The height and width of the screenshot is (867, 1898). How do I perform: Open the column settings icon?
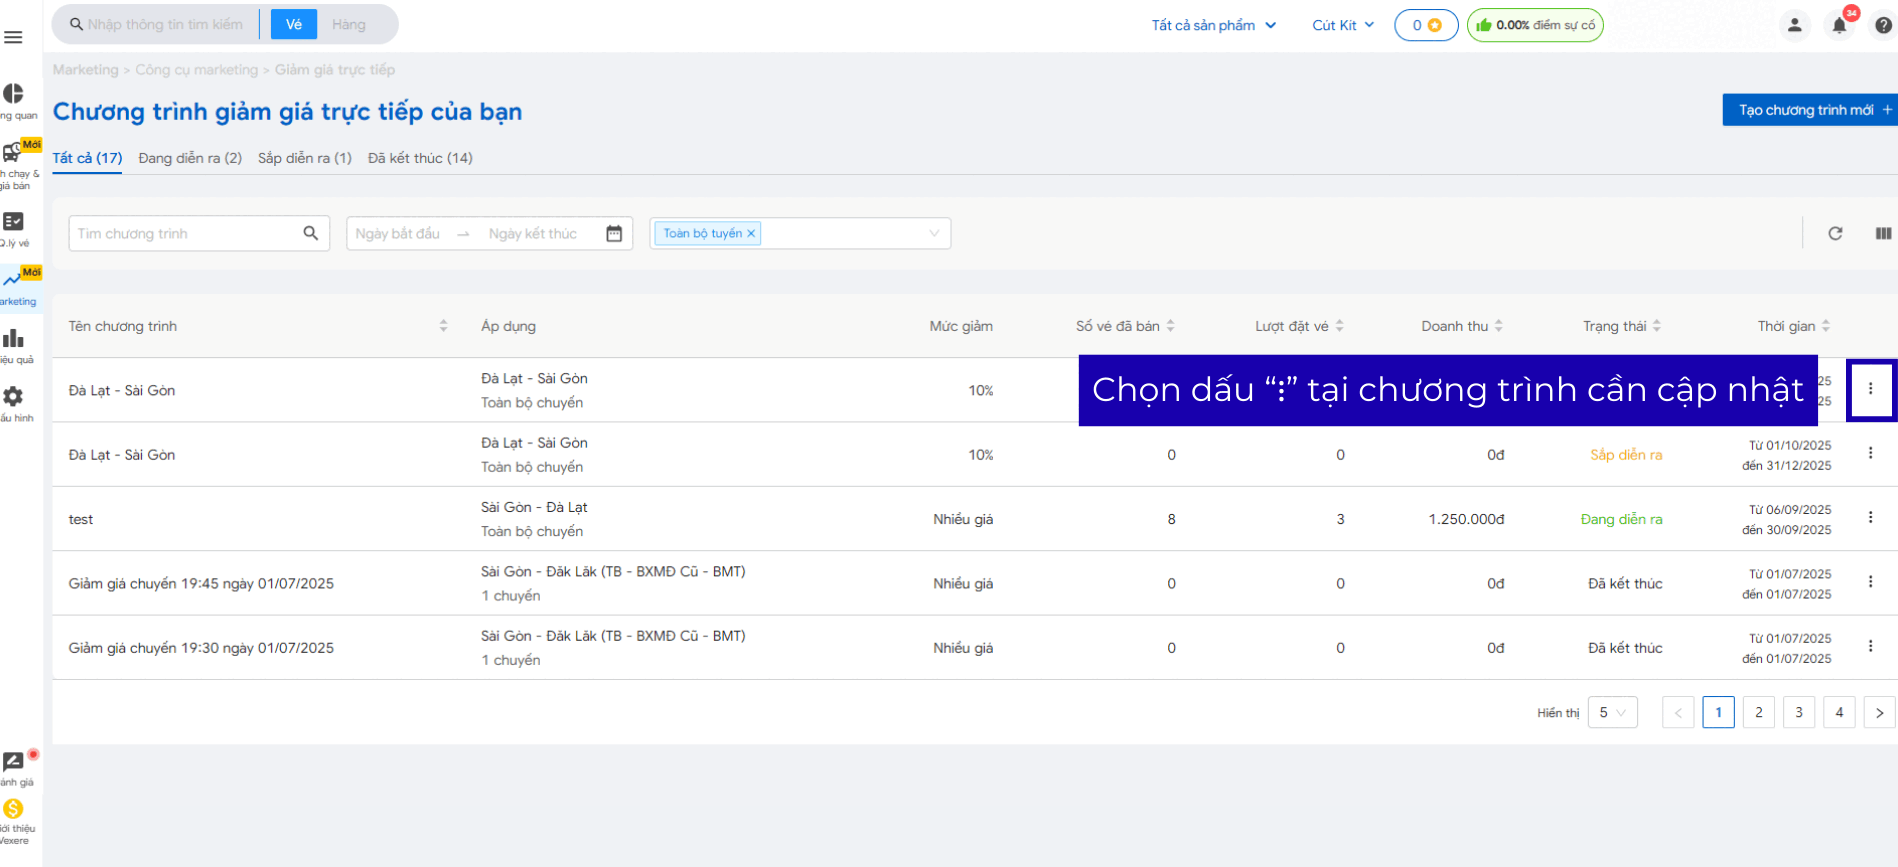(x=1883, y=234)
